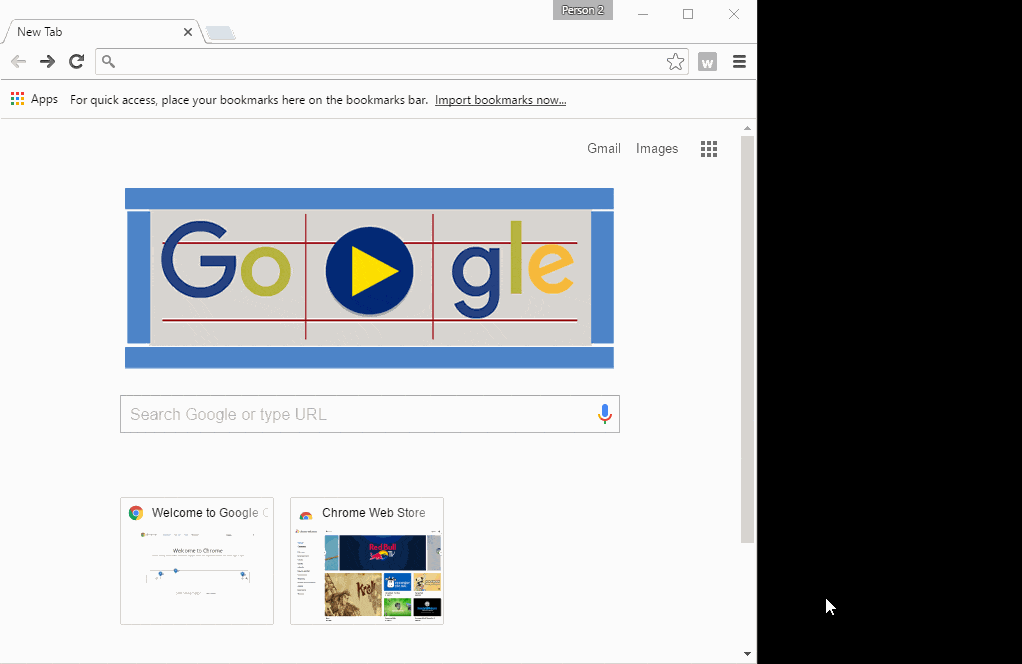Viewport: 1022px width, 664px height.
Task: Open the Chrome Web Store thumbnail
Action: (x=367, y=561)
